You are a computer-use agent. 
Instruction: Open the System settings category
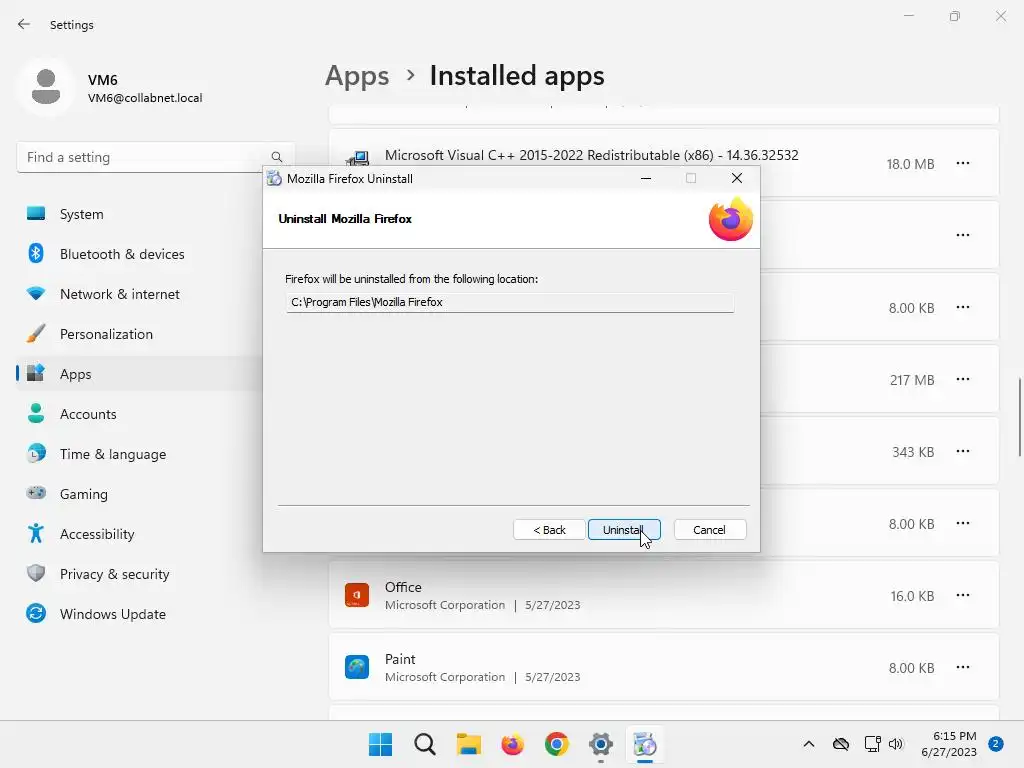[138, 214]
